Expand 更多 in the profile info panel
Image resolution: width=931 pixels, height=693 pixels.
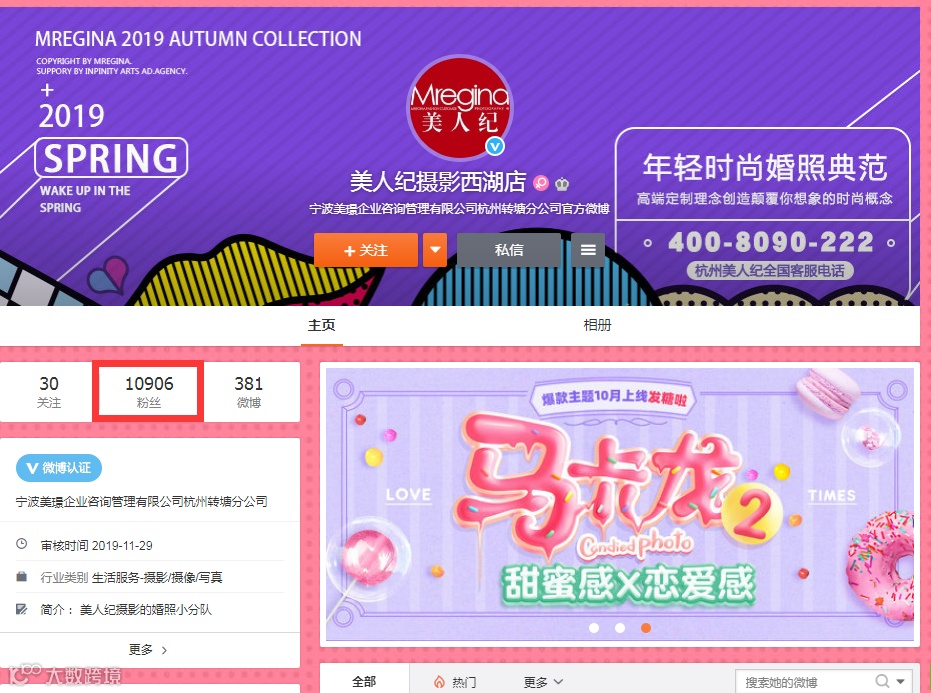click(148, 650)
